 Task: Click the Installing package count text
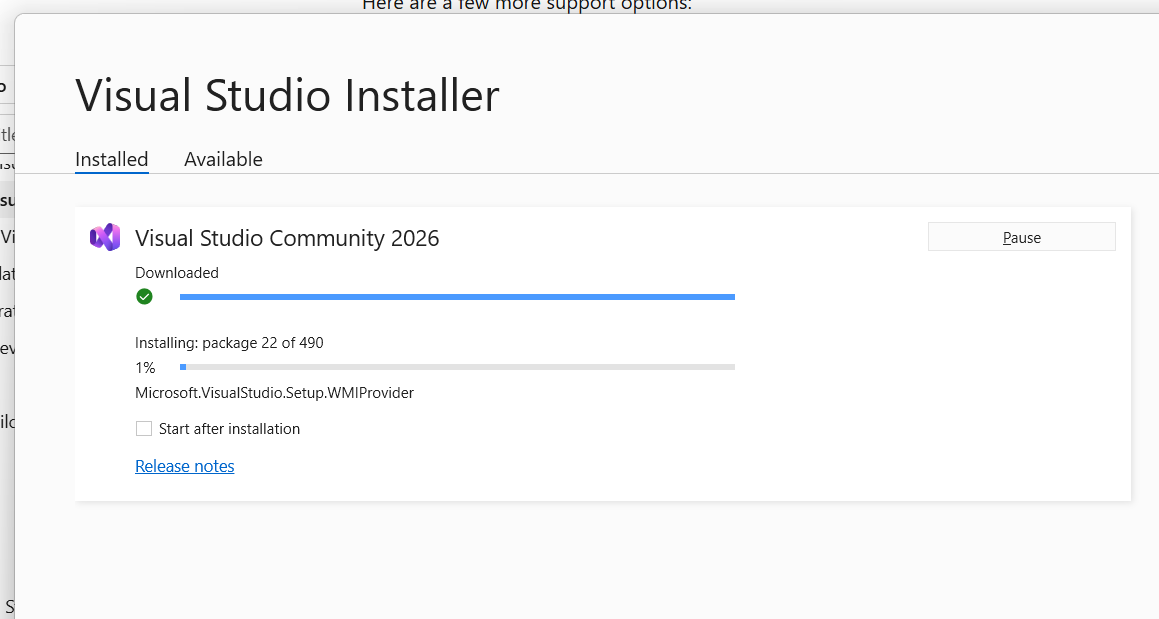[229, 342]
